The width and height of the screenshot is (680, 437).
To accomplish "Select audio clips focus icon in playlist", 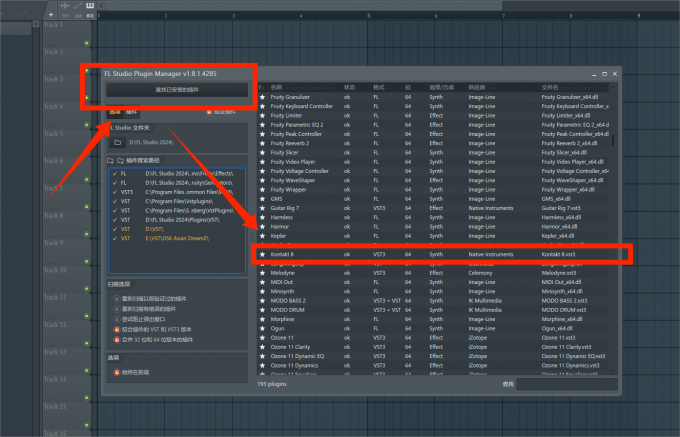I will coord(65,6).
